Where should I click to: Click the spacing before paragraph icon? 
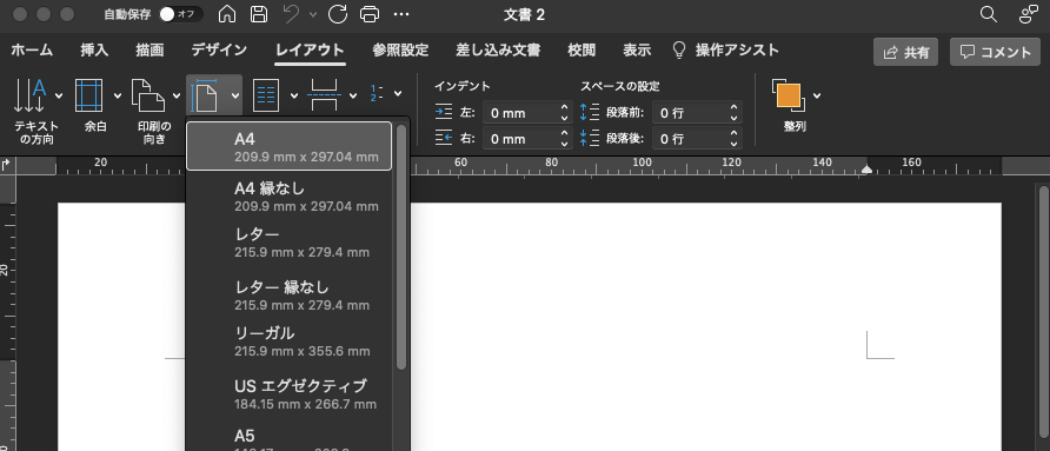[589, 113]
